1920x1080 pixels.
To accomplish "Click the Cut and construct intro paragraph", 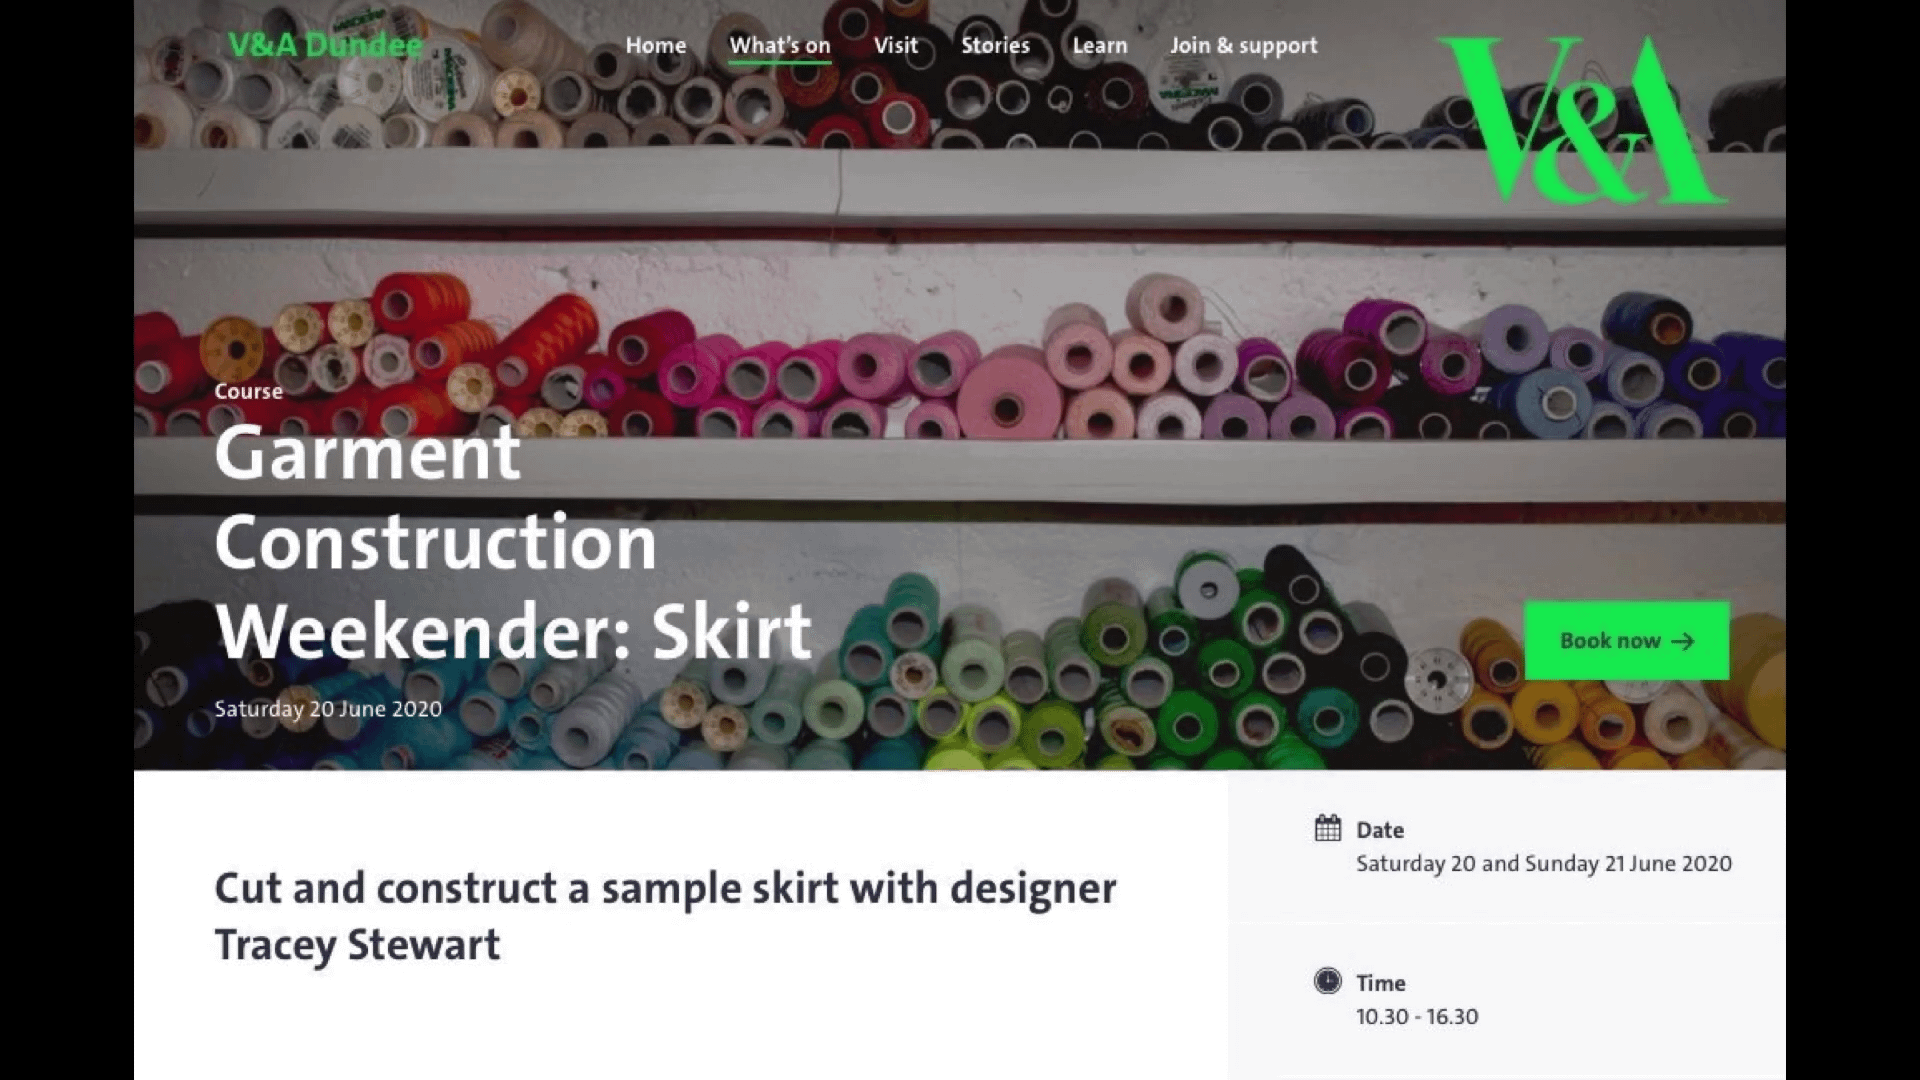I will (x=666, y=917).
